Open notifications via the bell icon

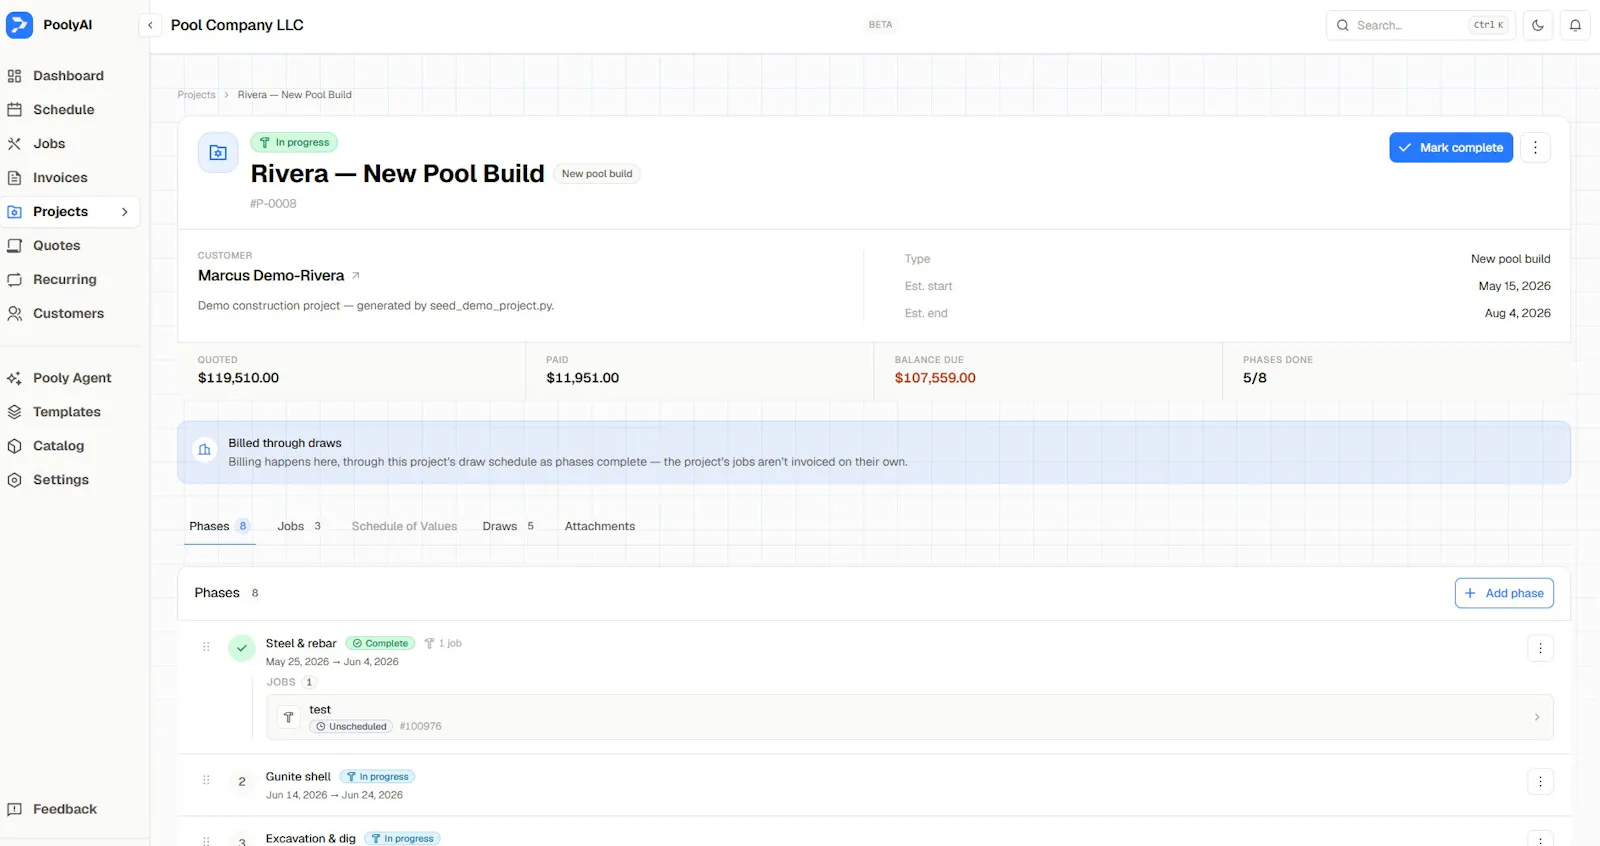(x=1575, y=25)
